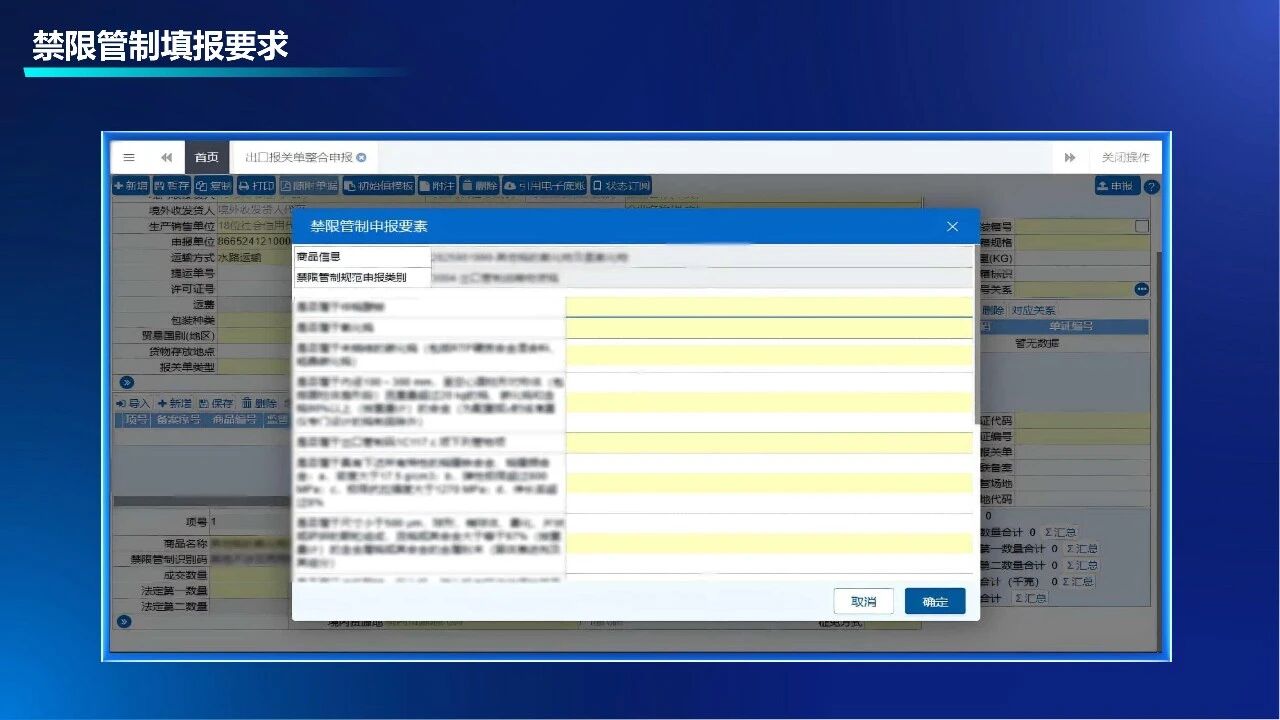Screen dimensions: 1280x720
Task: Click the 删除 trash toolbar button
Action: coord(479,186)
